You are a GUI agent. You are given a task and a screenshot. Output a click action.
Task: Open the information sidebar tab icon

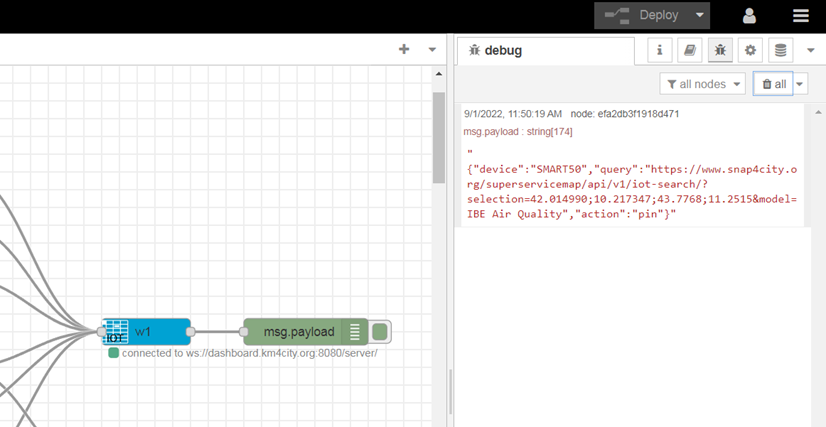point(660,50)
